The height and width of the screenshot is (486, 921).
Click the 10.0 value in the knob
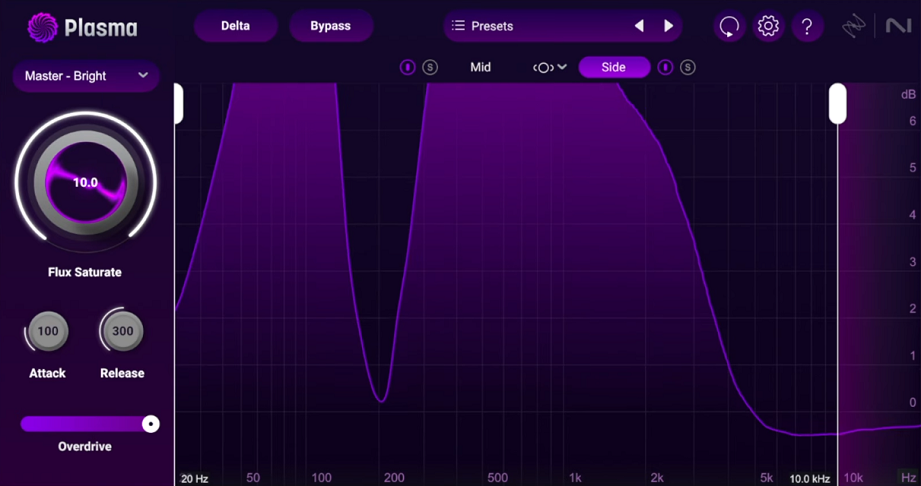85,183
